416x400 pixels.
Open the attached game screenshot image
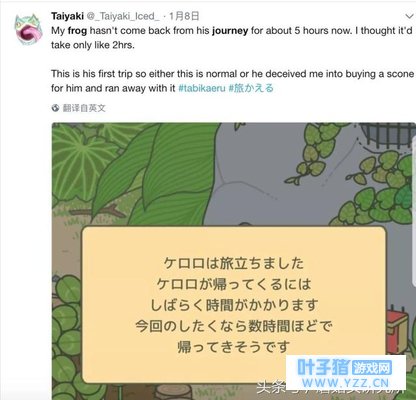234,261
